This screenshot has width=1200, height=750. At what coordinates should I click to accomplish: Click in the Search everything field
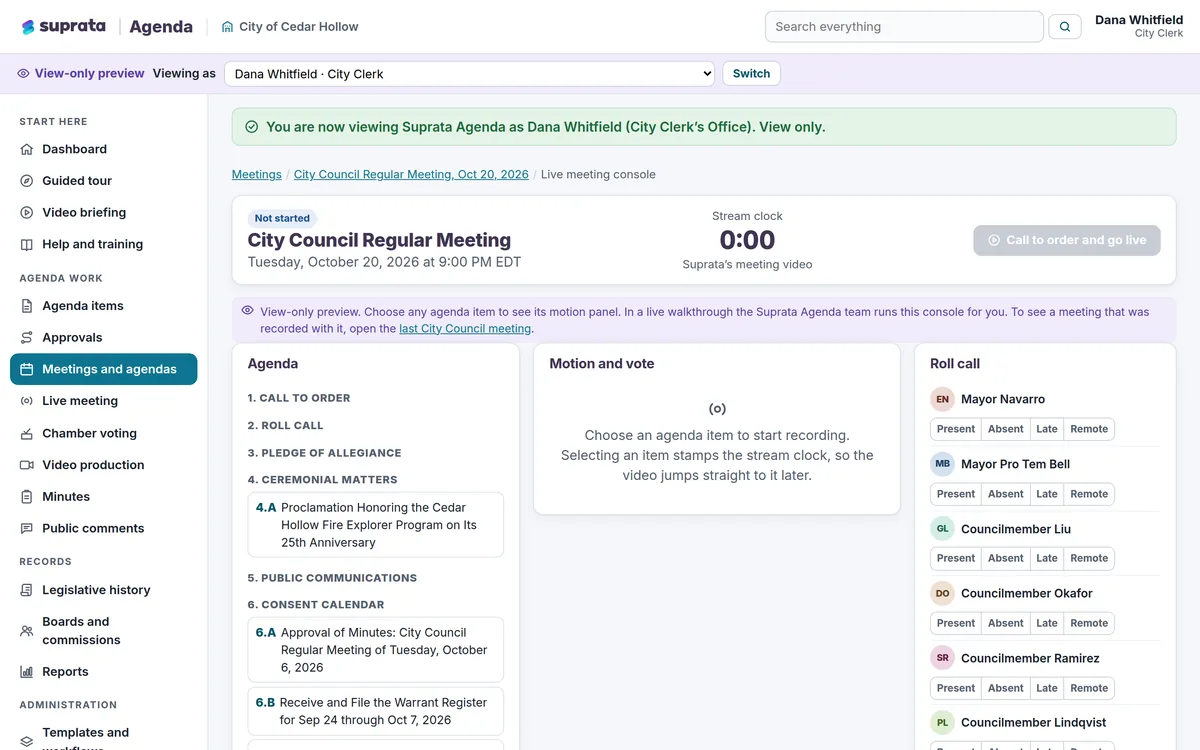tap(904, 27)
